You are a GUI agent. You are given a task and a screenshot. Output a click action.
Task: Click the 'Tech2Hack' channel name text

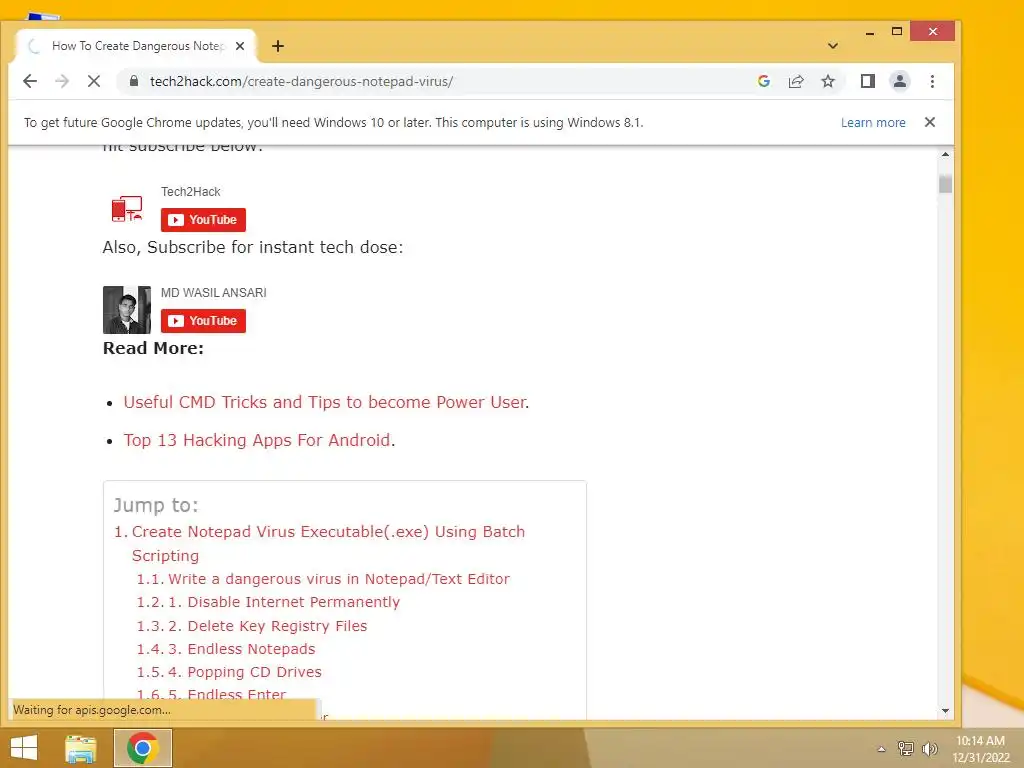(x=191, y=192)
